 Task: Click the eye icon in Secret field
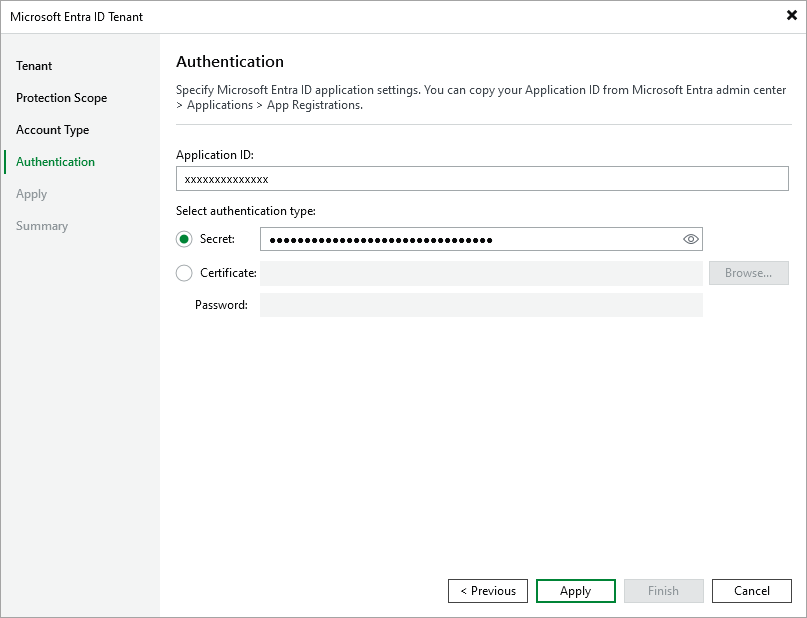[690, 239]
